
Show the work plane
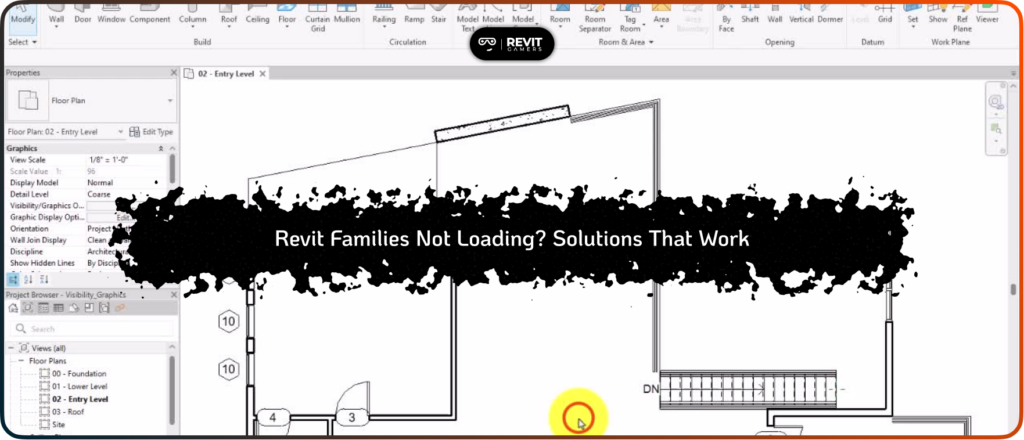coord(938,14)
